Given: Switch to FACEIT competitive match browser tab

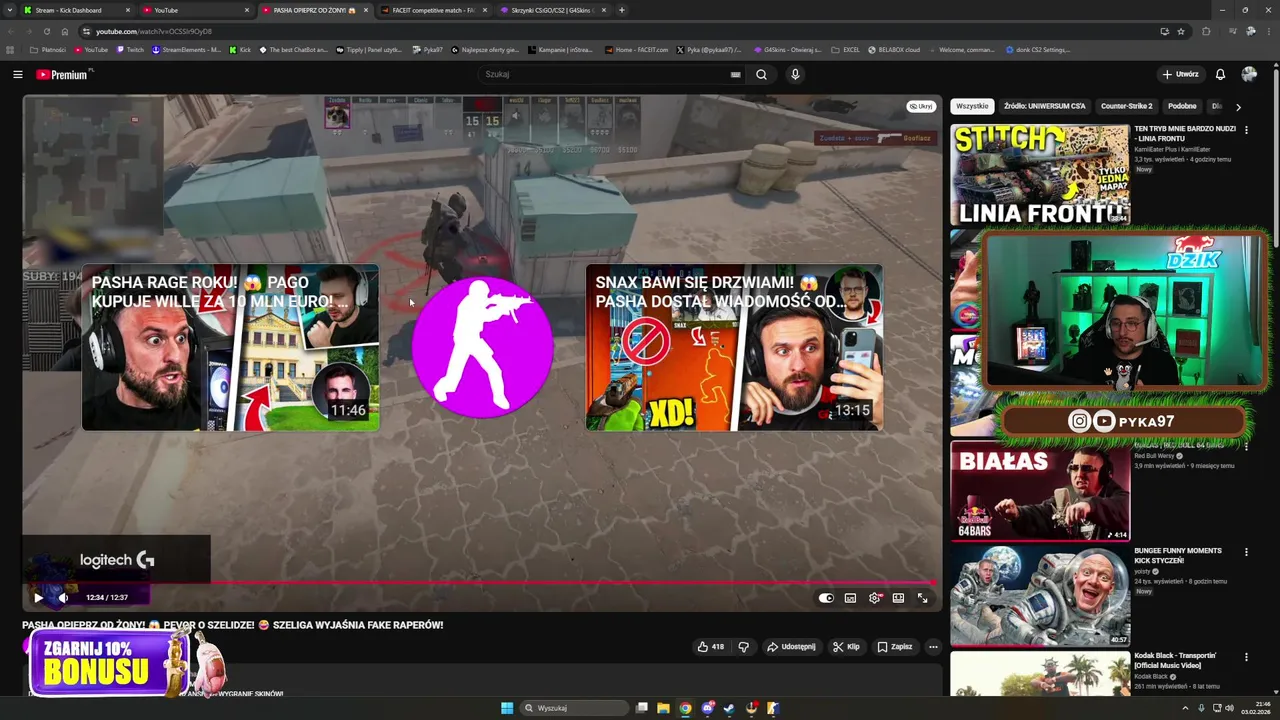Looking at the screenshot, I should pos(434,10).
